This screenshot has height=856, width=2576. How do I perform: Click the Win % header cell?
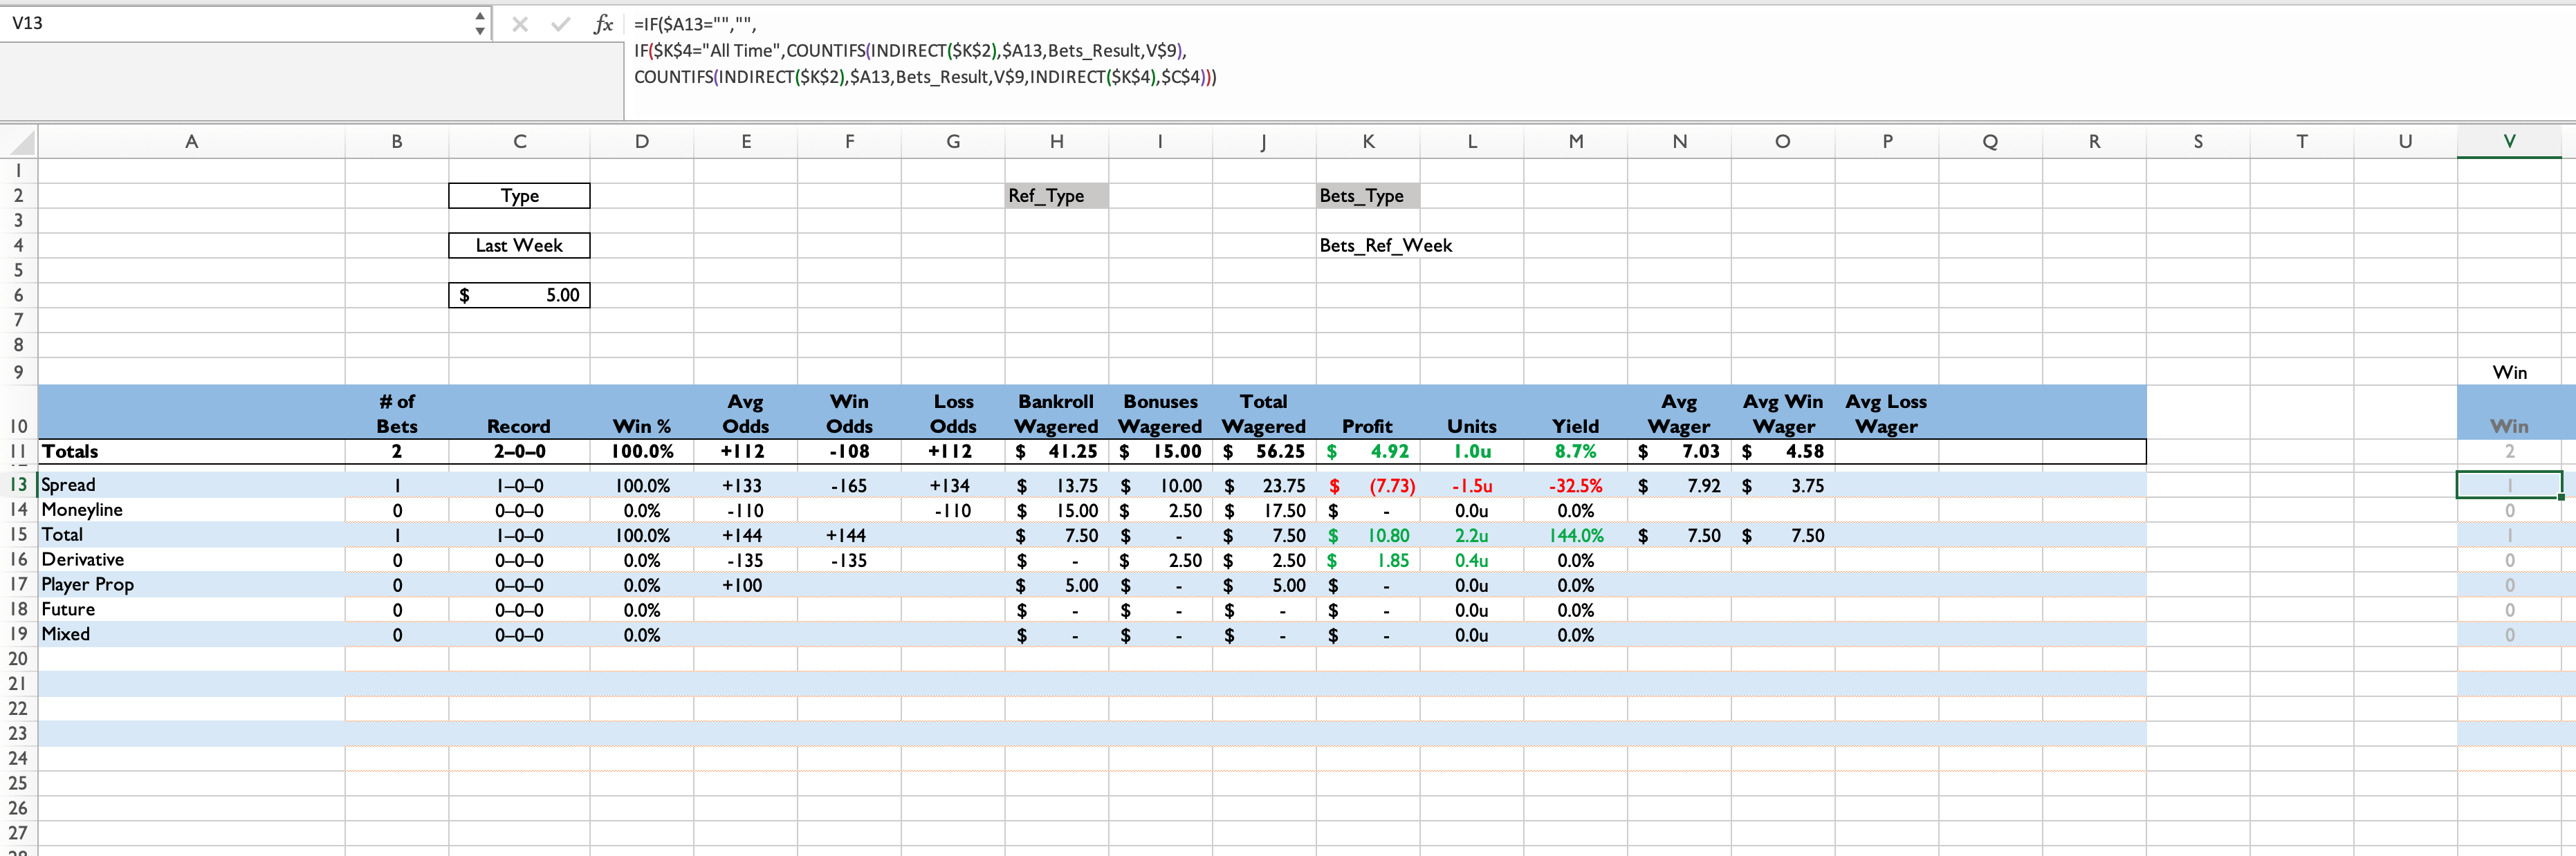642,413
